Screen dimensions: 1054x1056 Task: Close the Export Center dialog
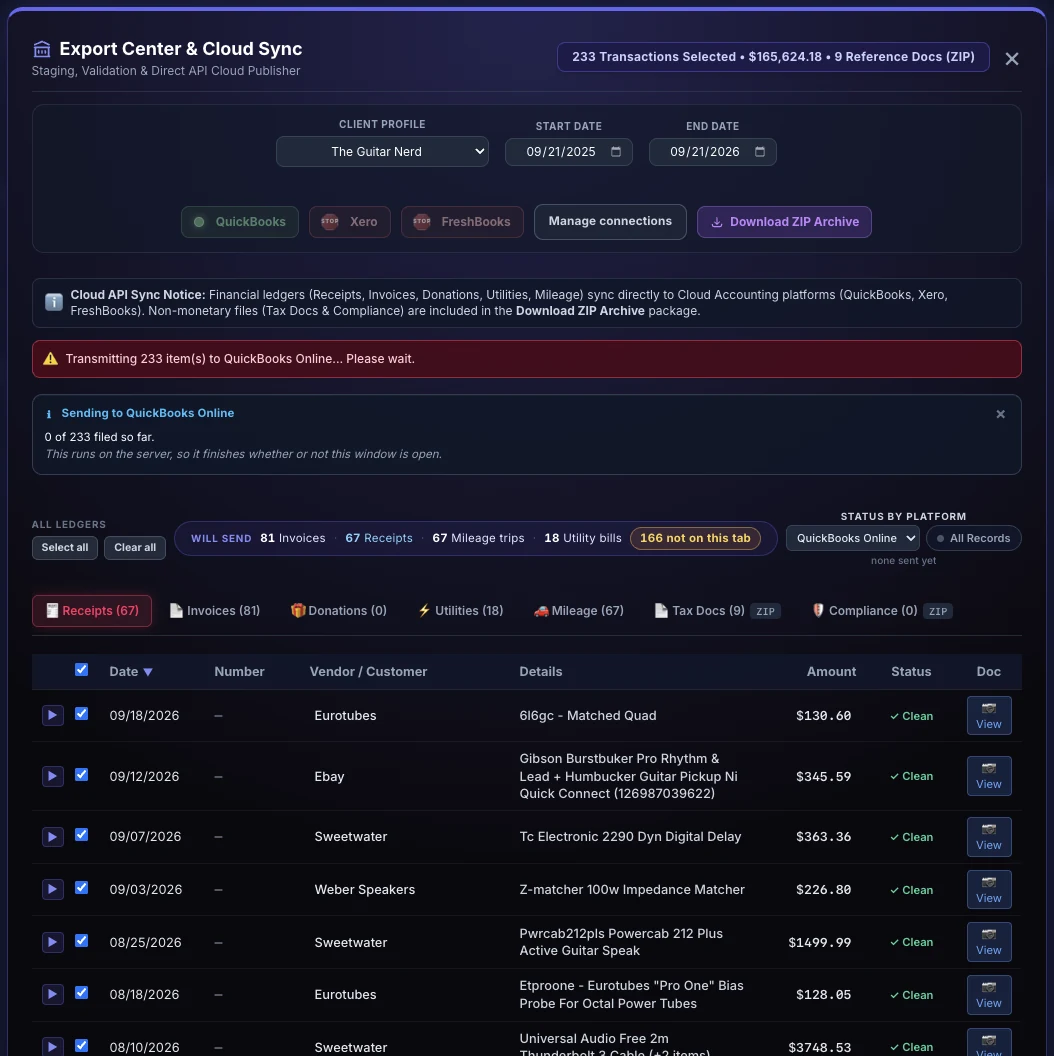(1011, 59)
